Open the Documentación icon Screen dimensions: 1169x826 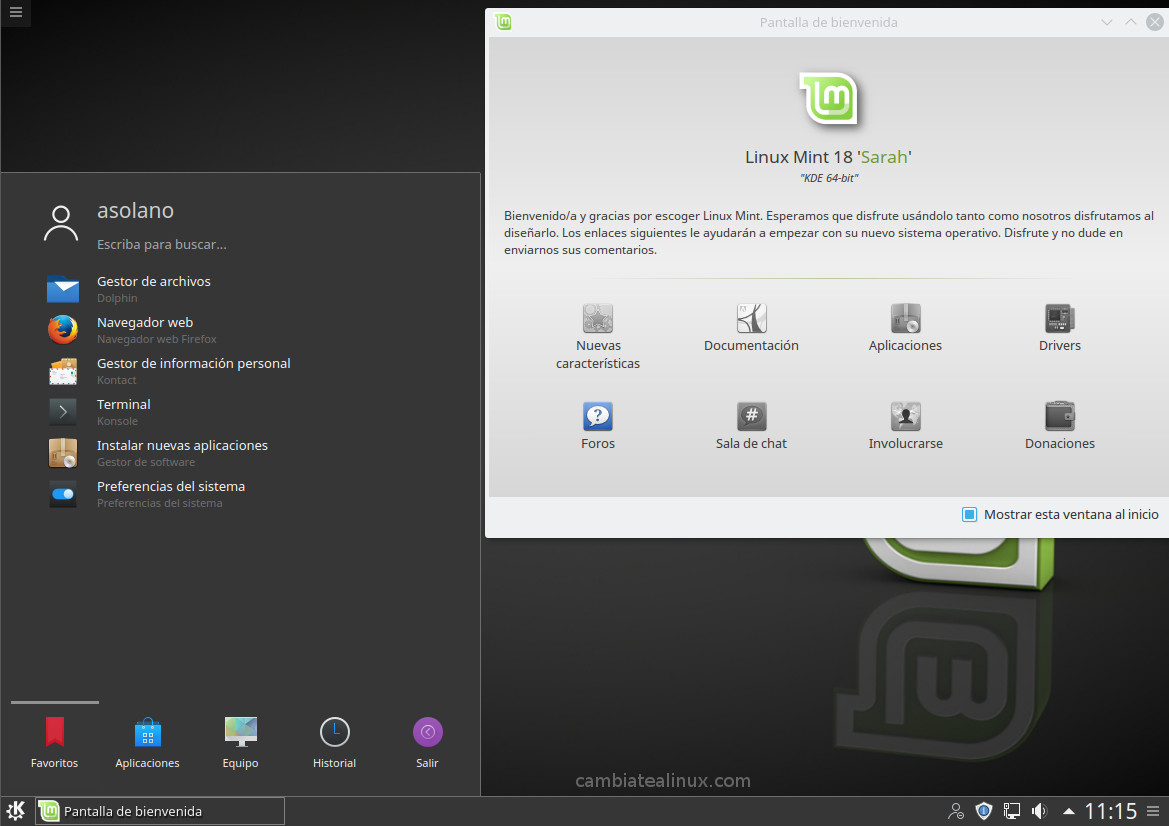tap(752, 318)
